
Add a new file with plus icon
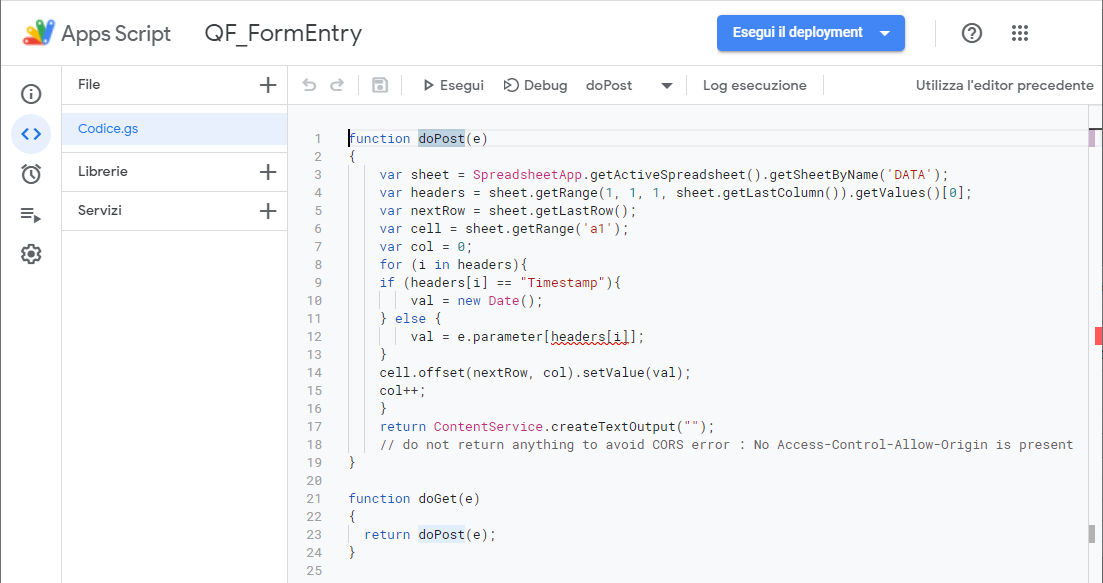(267, 85)
